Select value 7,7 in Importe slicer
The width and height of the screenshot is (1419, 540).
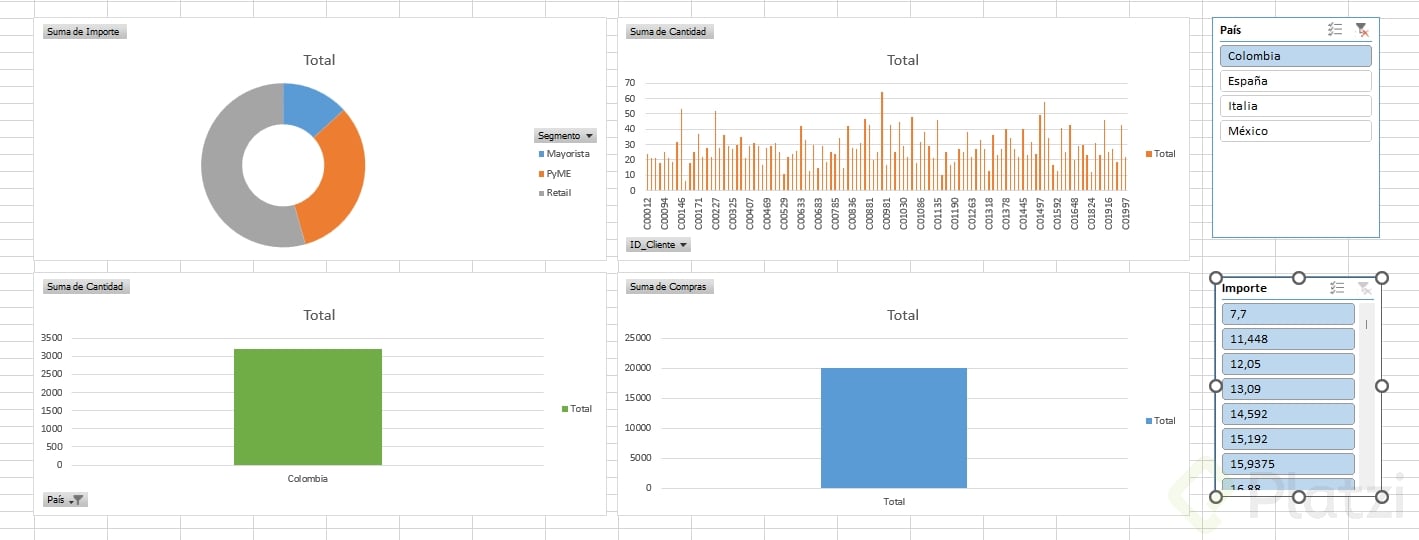1288,314
